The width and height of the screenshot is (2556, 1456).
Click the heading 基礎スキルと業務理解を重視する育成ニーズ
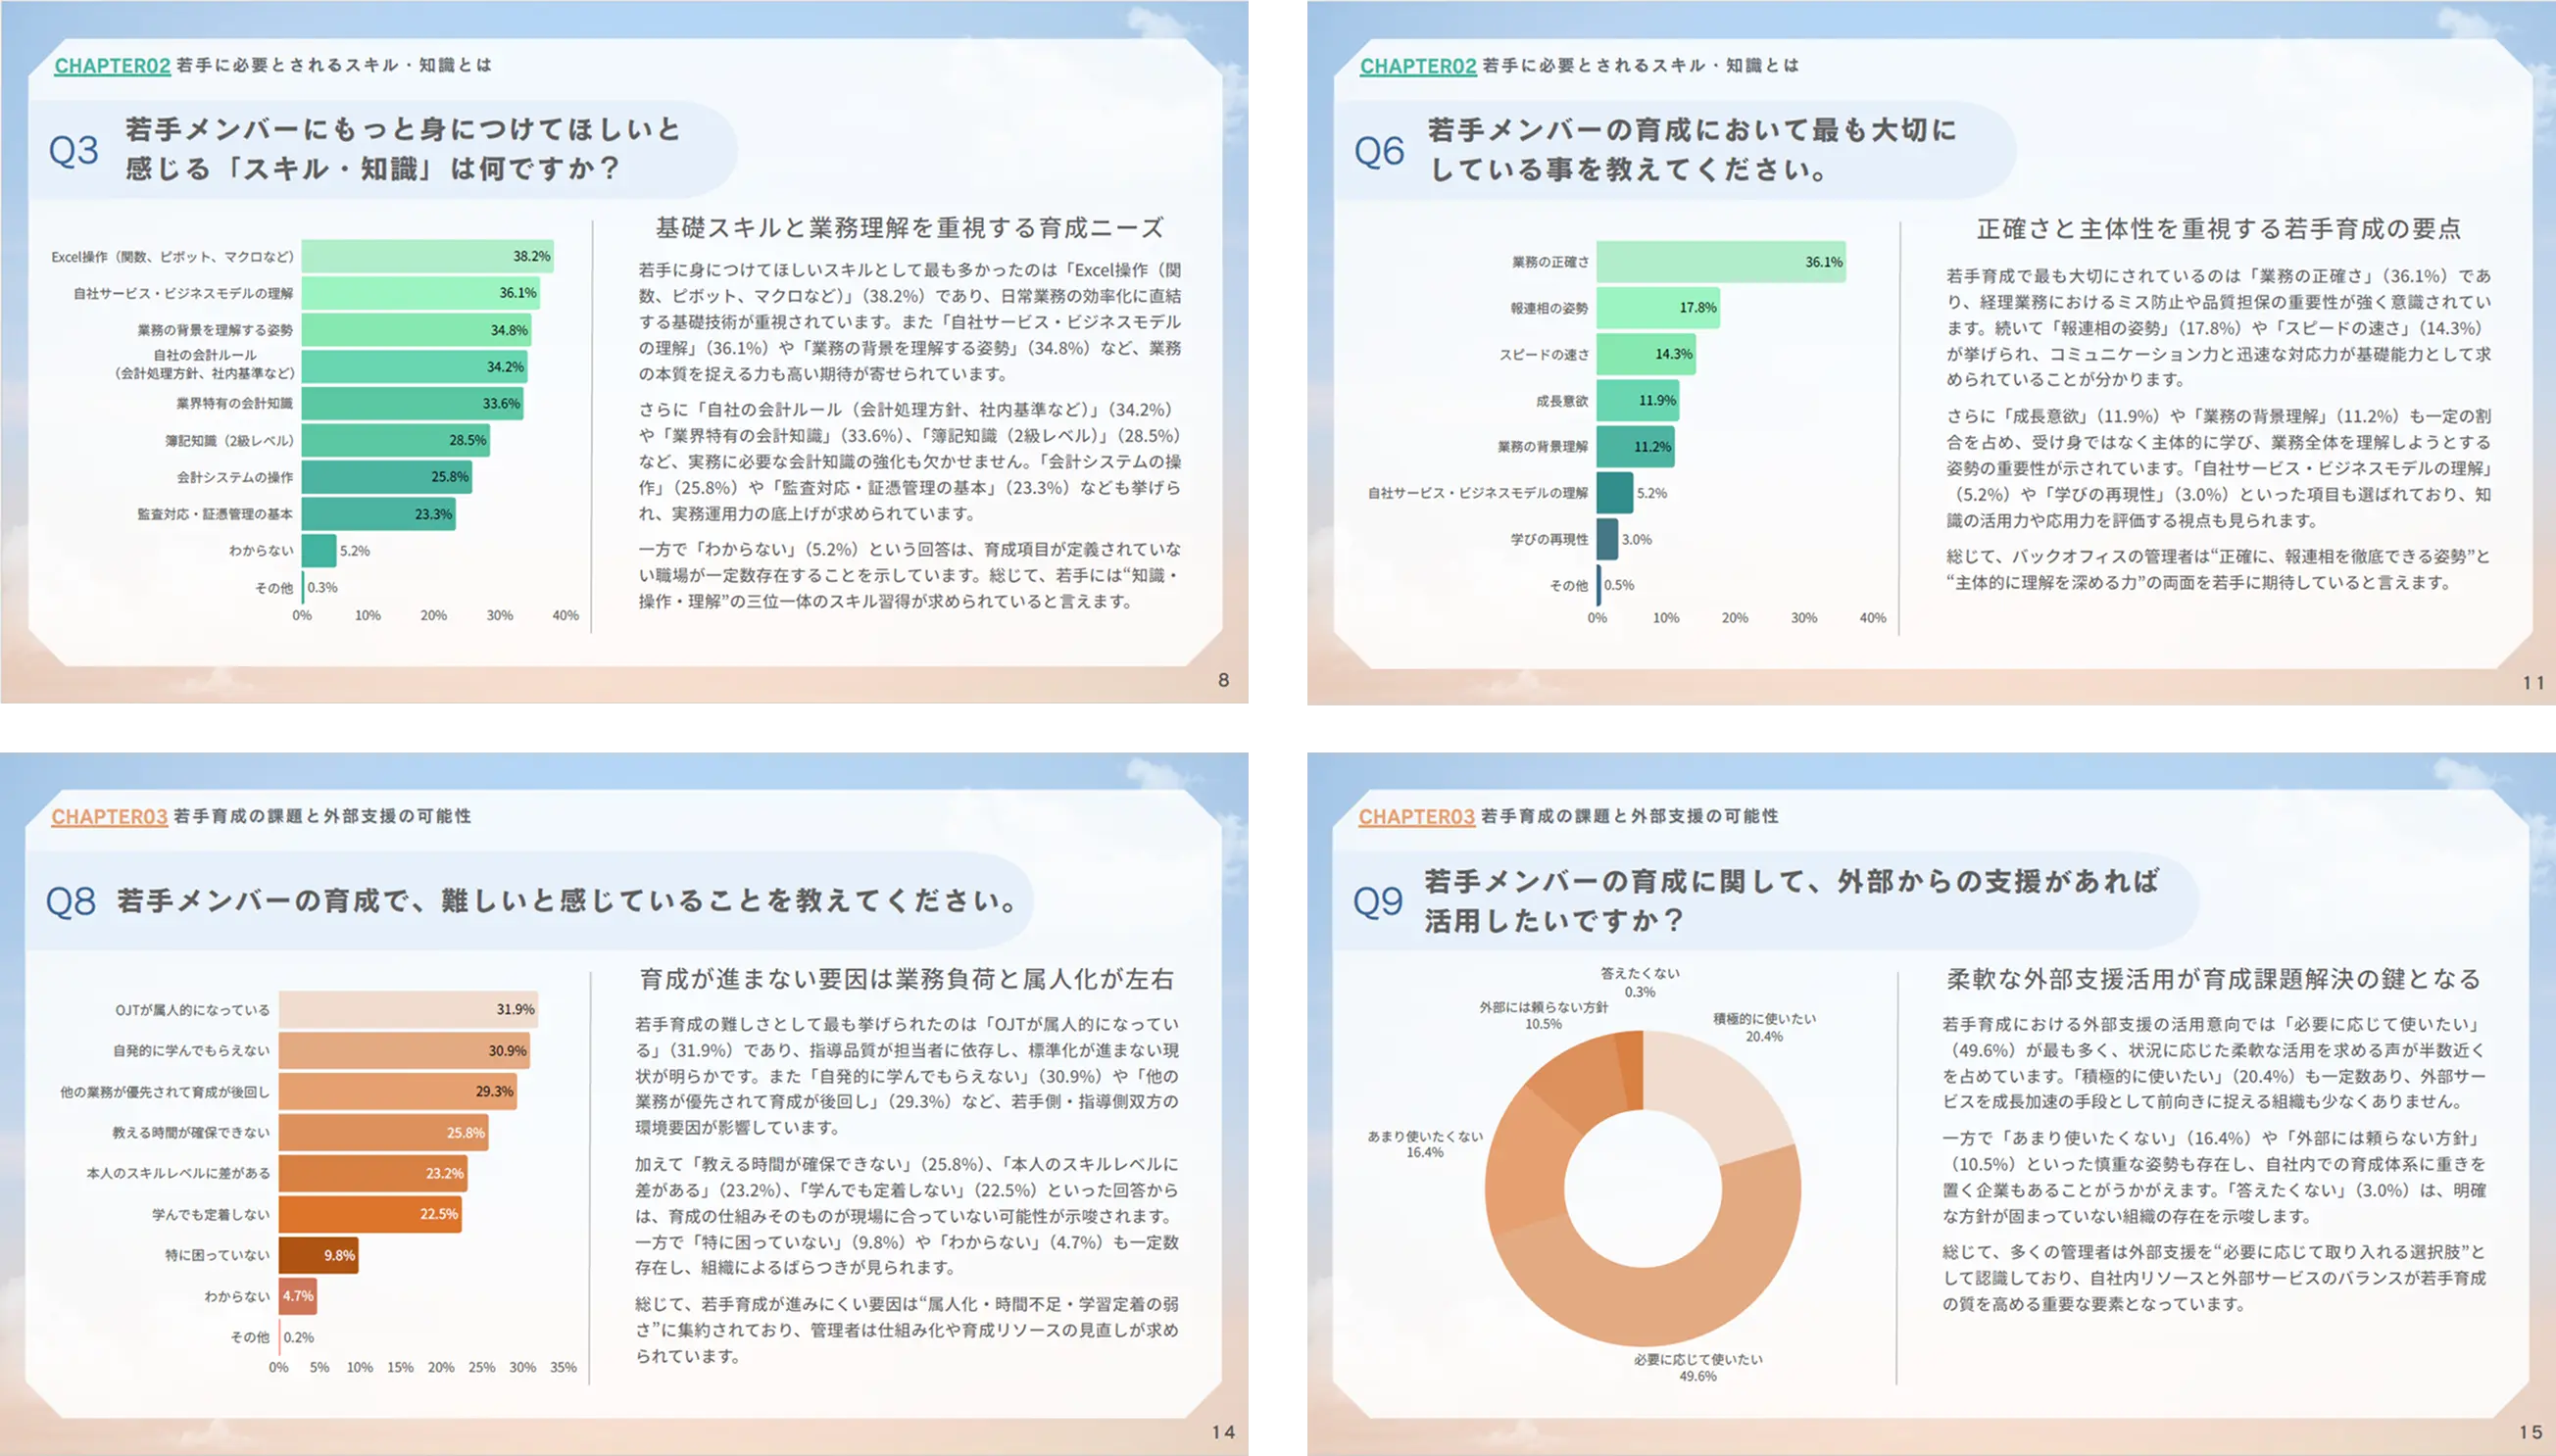(910, 229)
